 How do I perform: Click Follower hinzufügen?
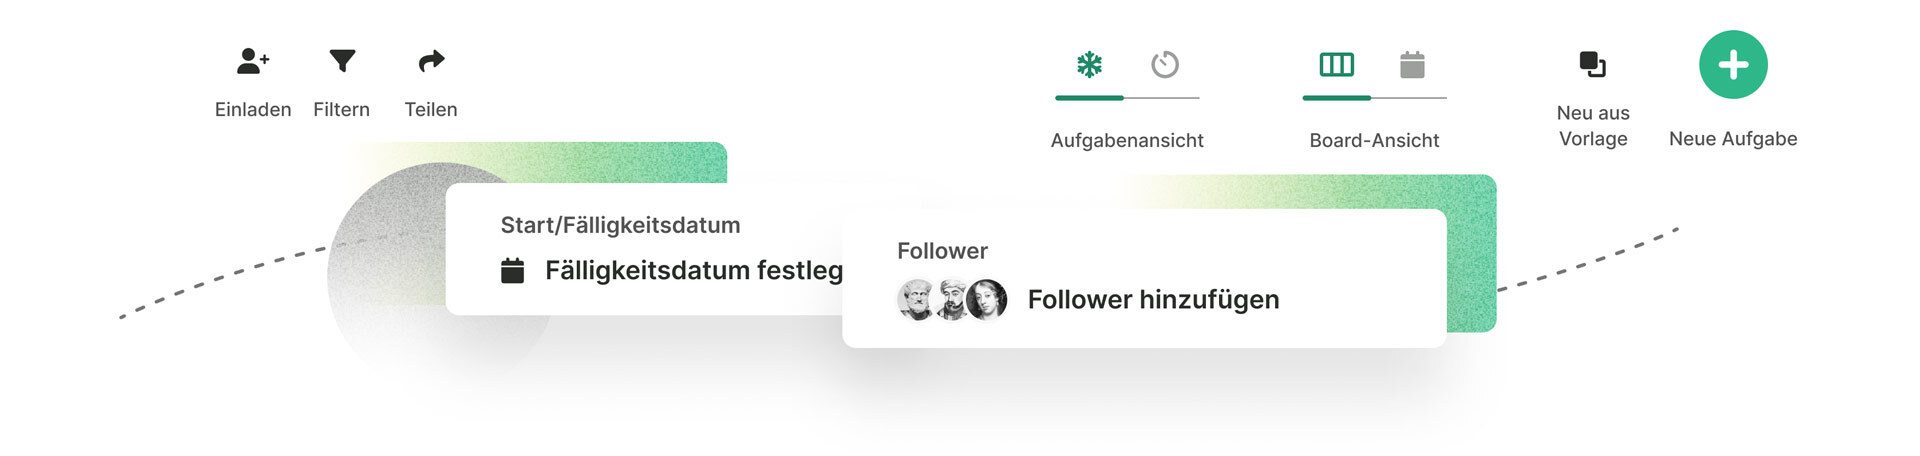coord(1153,300)
